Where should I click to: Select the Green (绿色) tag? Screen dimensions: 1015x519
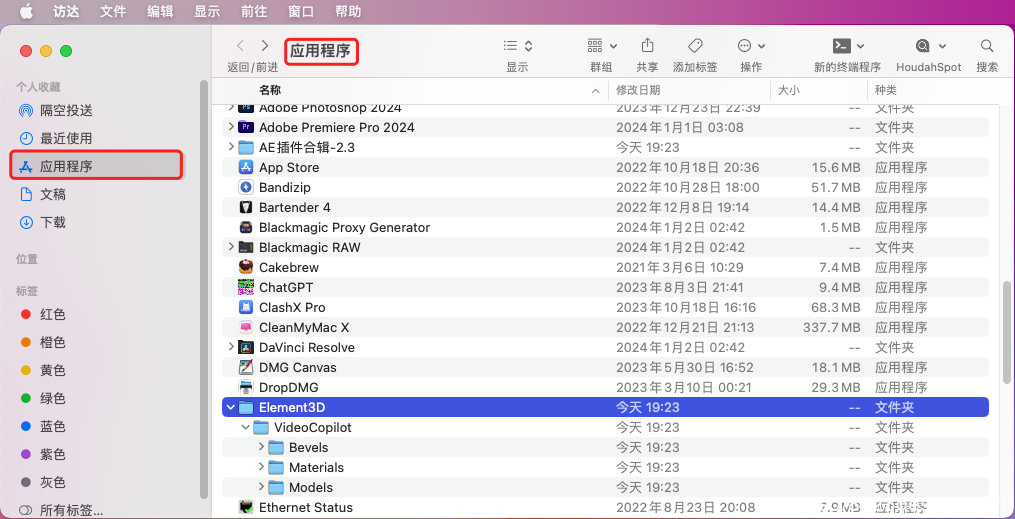tap(43, 399)
